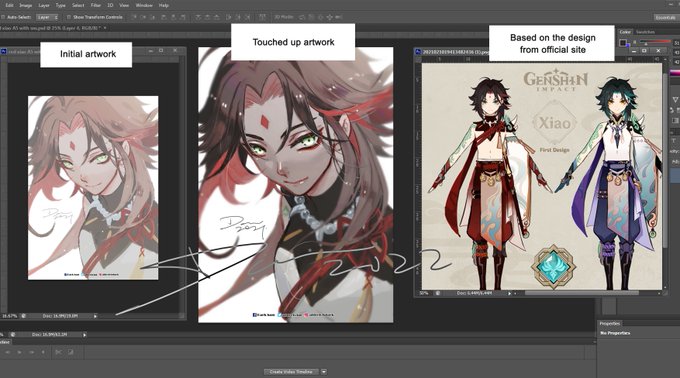680x378 pixels.
Task: Open the Auto-Select Layer dropdown
Action: 47,17
